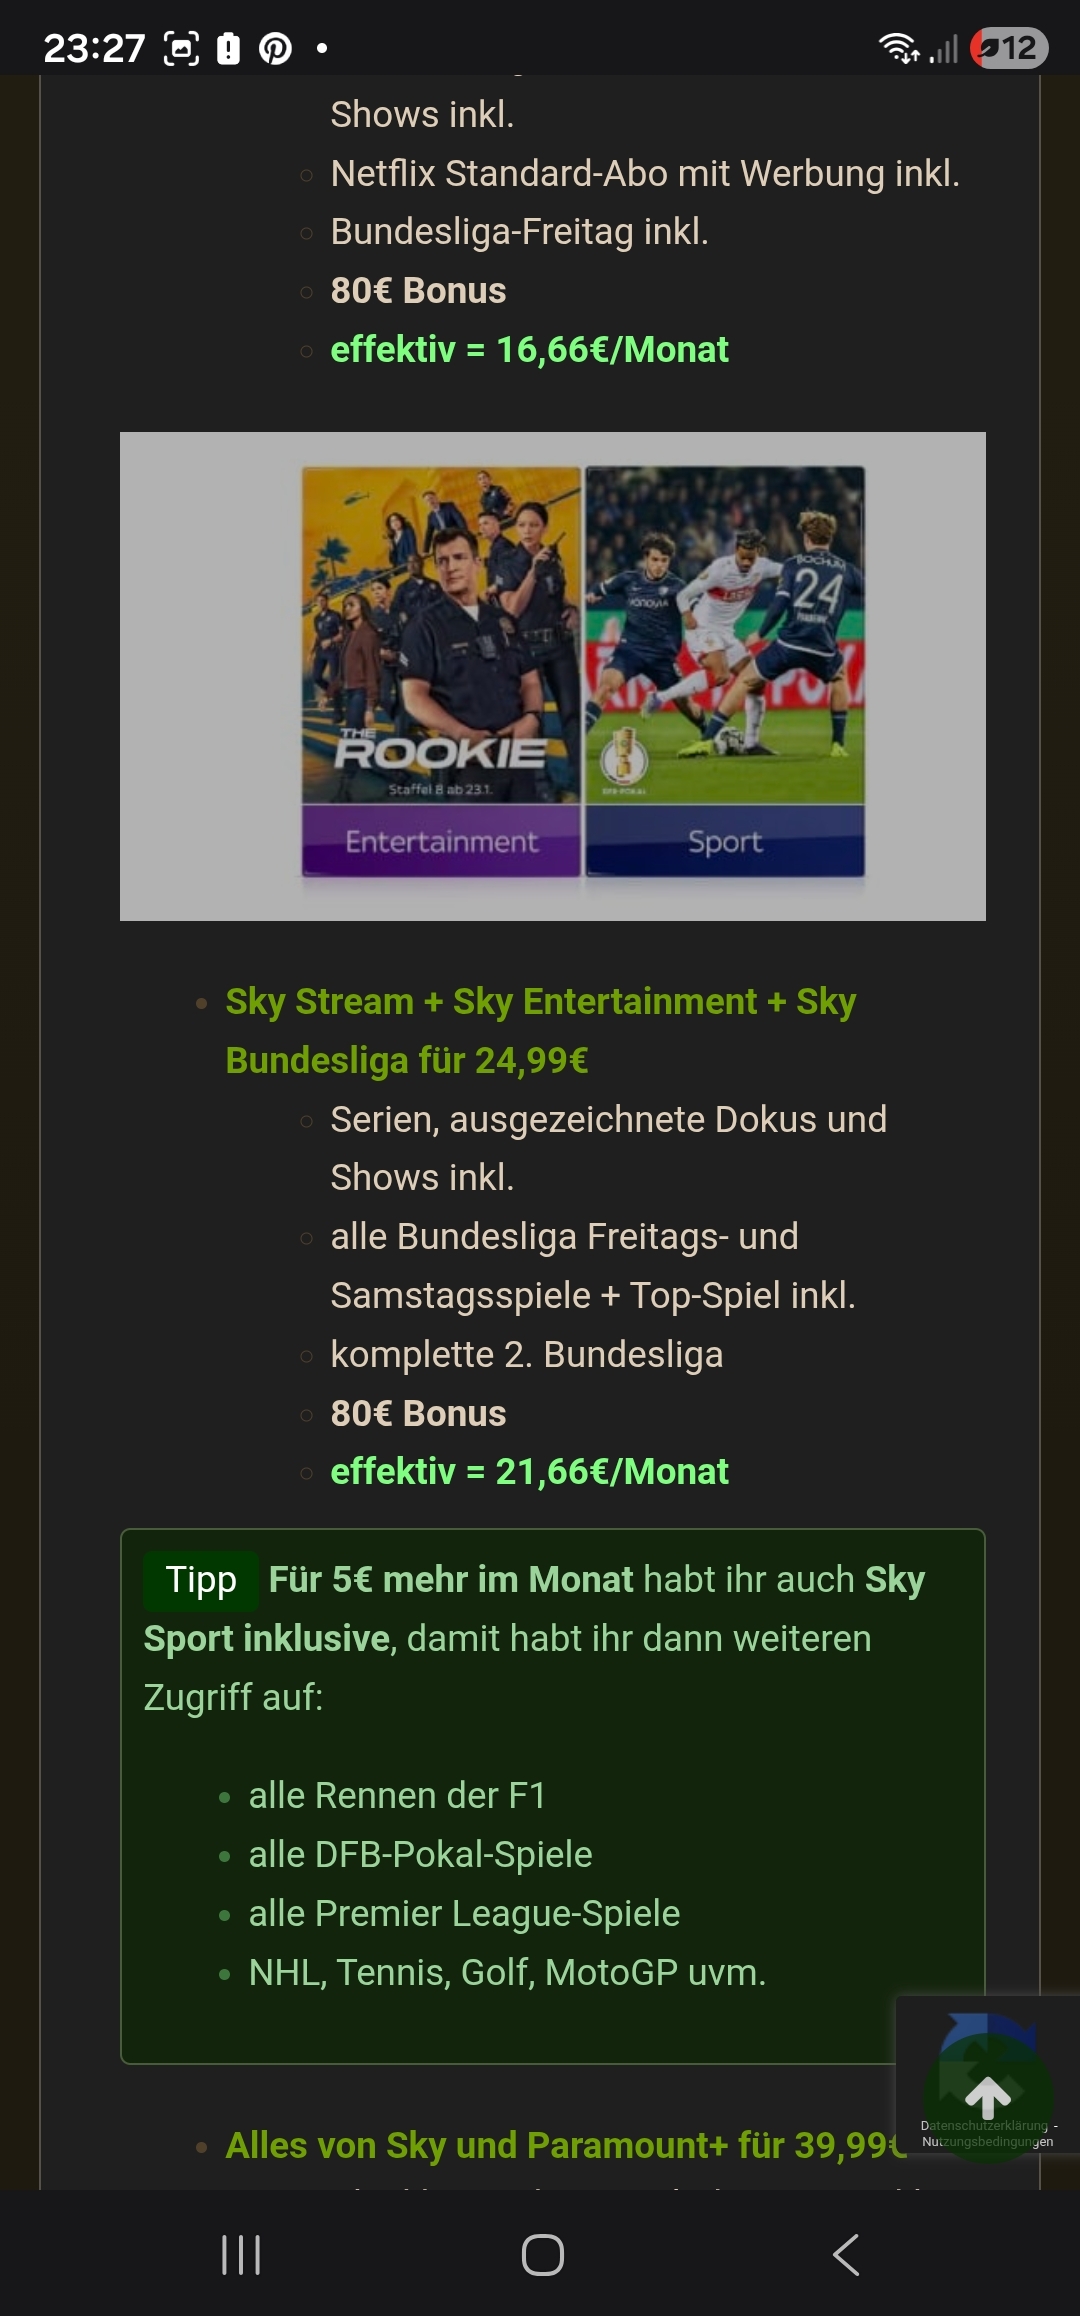Go back with navigation back arrow
This screenshot has width=1080, height=2316.
846,2255
